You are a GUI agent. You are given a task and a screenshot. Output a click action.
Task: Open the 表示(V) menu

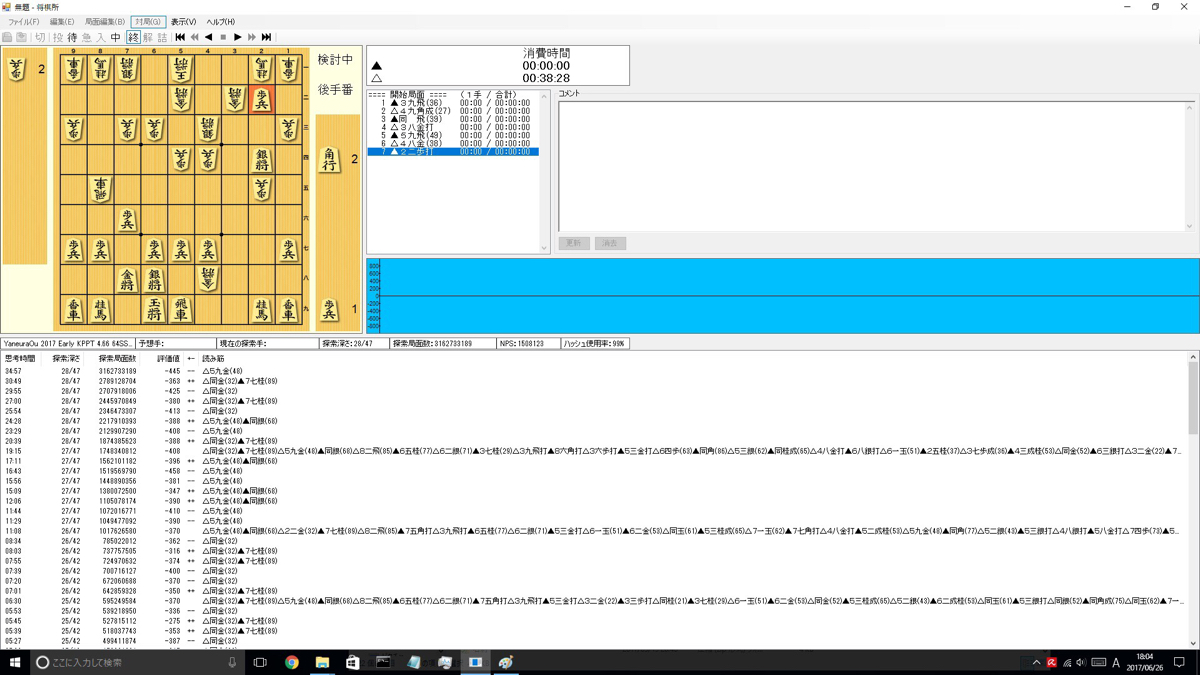tap(183, 21)
